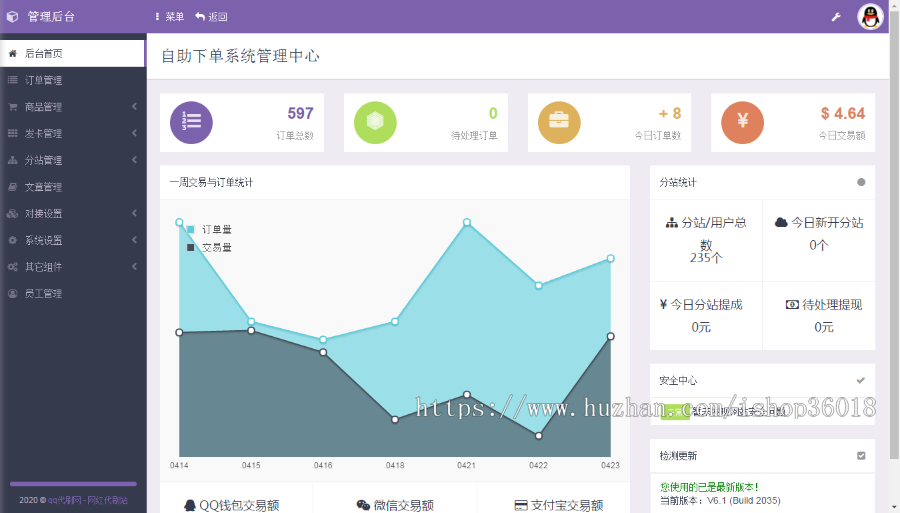Click the 一周交易与订单统计 panel title
The image size is (900, 513).
pyautogui.click(x=211, y=182)
